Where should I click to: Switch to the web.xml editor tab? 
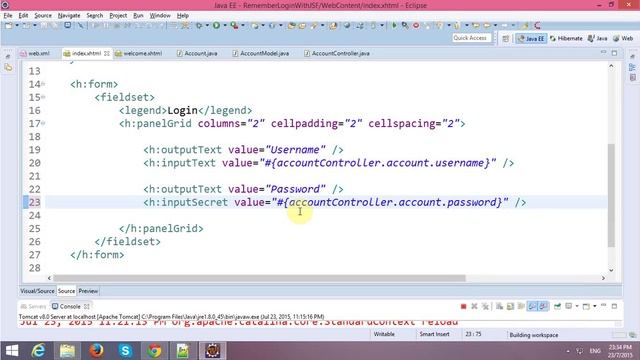36,53
